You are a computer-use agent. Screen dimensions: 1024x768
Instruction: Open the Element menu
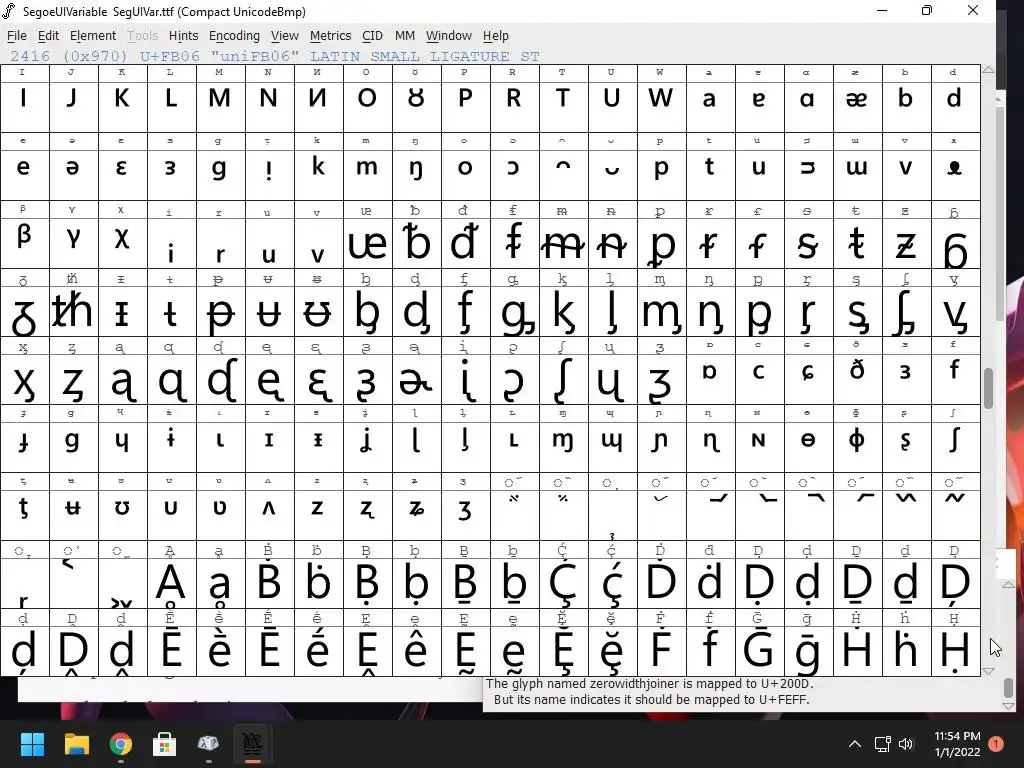(x=93, y=36)
